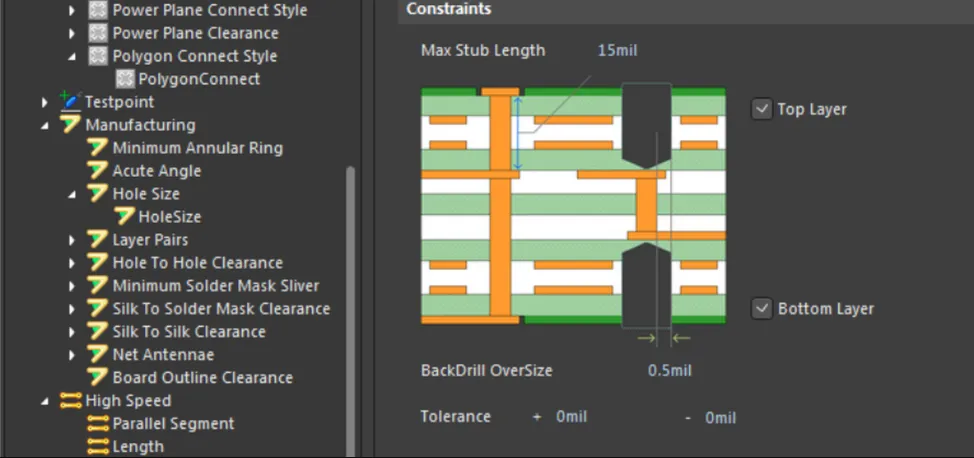Expand the Hole To Hole Clearance node
This screenshot has width=974, height=458.
72,263
